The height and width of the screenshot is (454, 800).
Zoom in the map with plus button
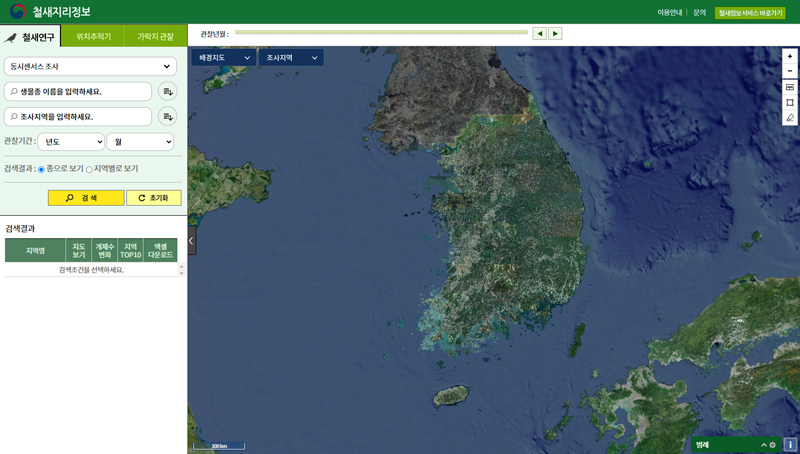pyautogui.click(x=790, y=56)
